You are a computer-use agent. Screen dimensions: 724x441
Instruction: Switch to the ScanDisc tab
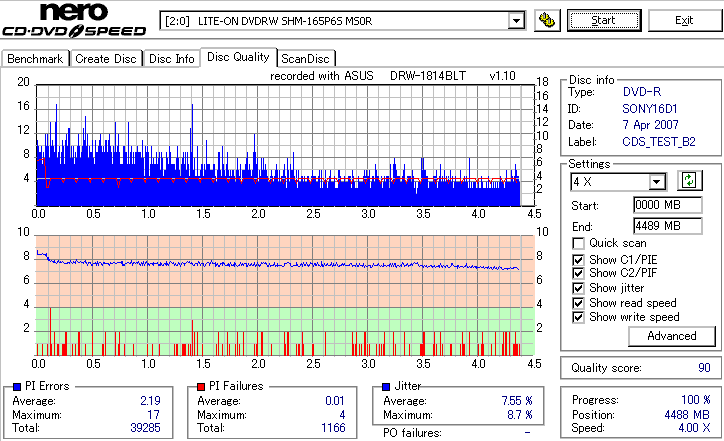coord(305,59)
